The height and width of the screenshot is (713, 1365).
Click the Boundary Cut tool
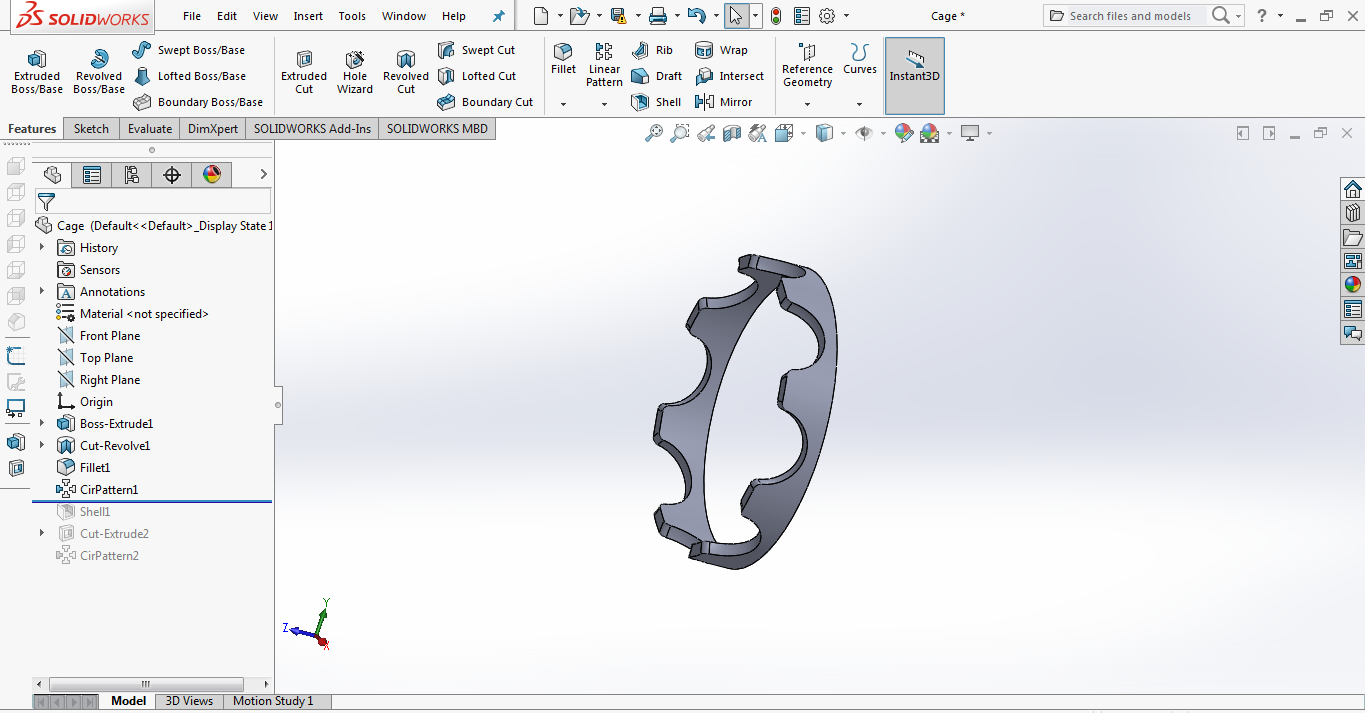(485, 102)
